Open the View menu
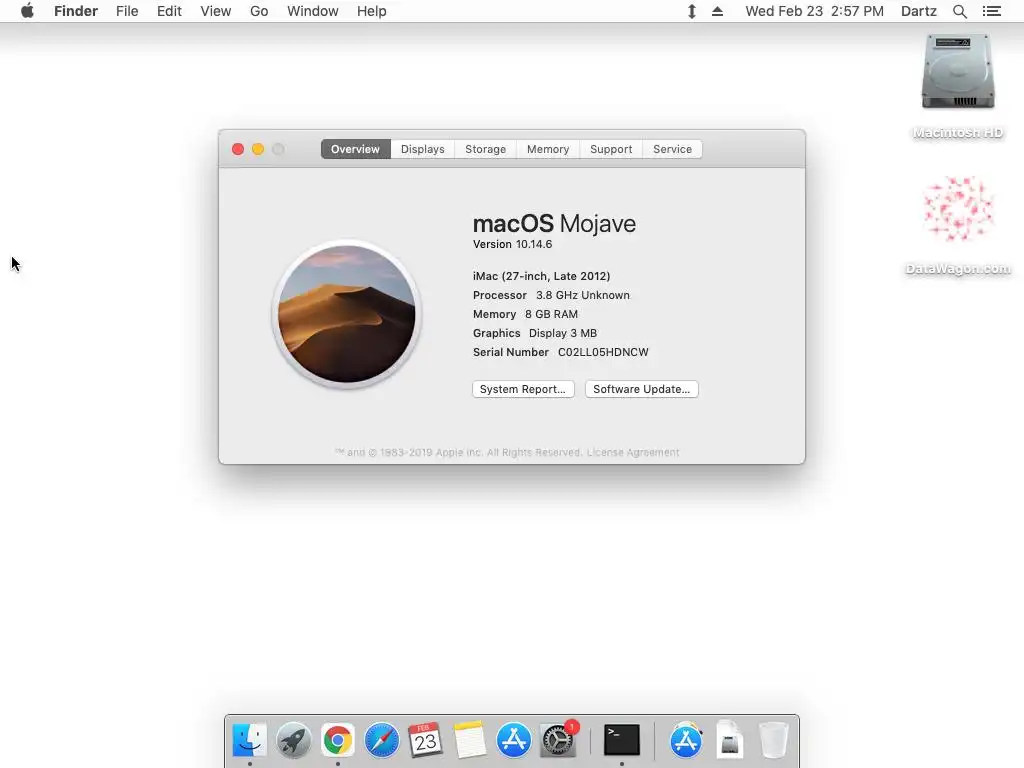The height and width of the screenshot is (768, 1024). 216,11
